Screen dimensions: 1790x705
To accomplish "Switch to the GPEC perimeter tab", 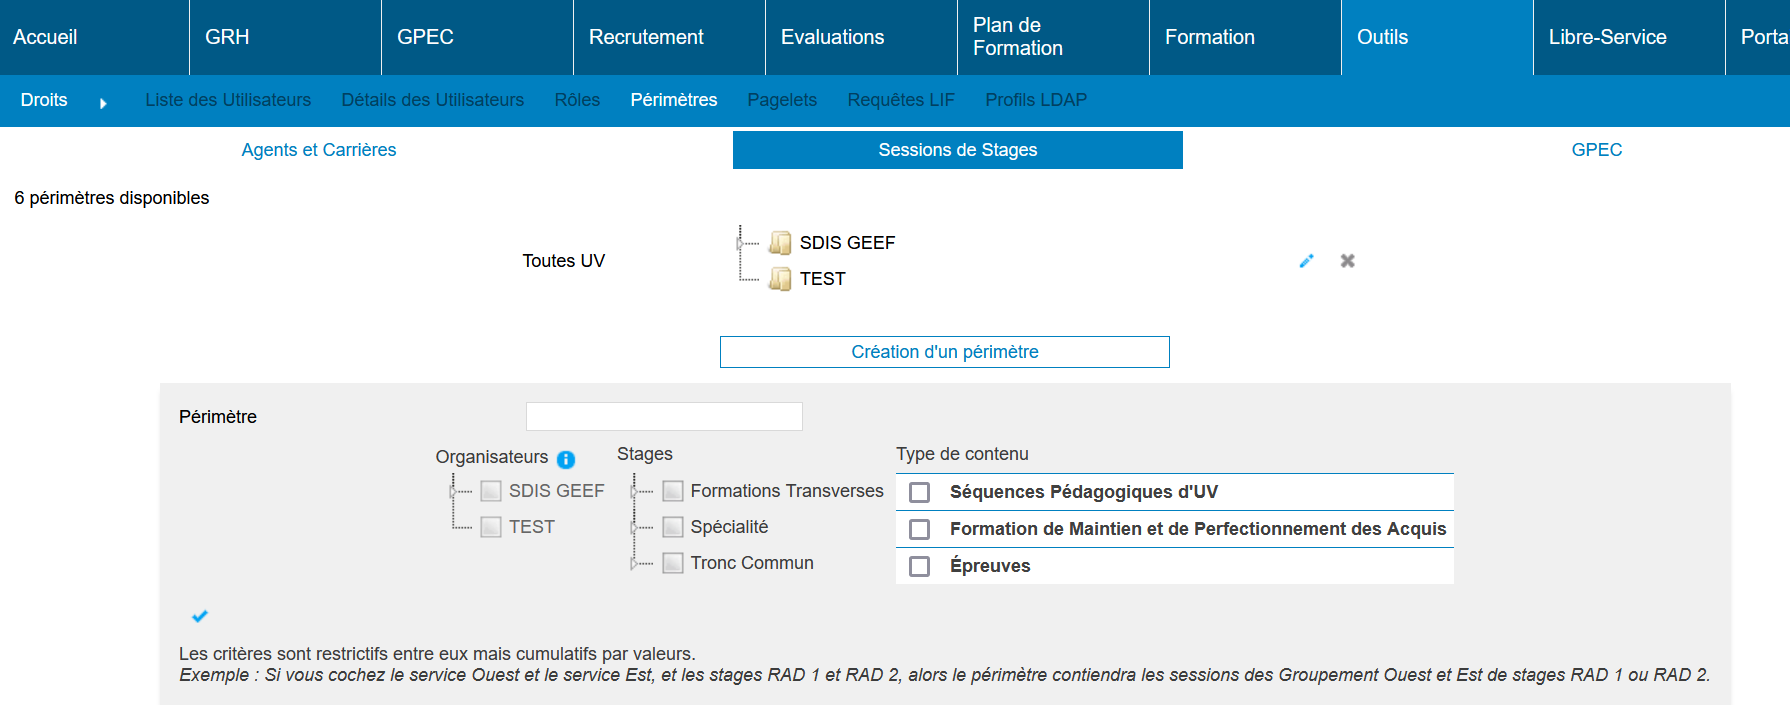I will click(1596, 150).
